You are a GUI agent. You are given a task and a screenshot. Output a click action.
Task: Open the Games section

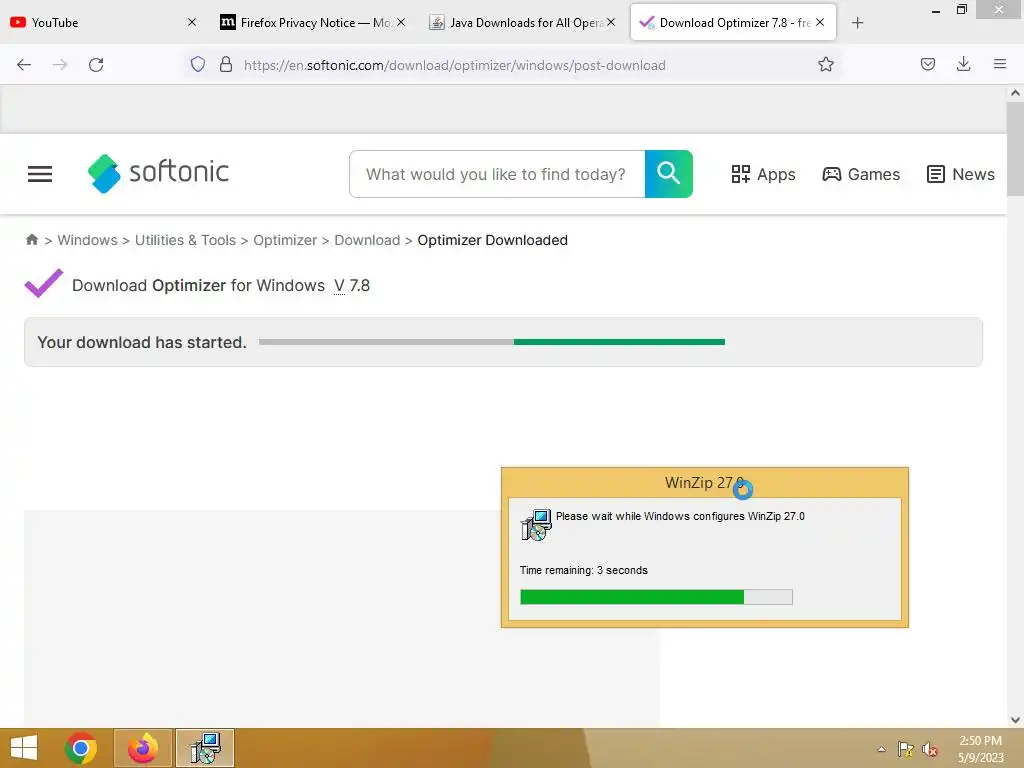(861, 174)
